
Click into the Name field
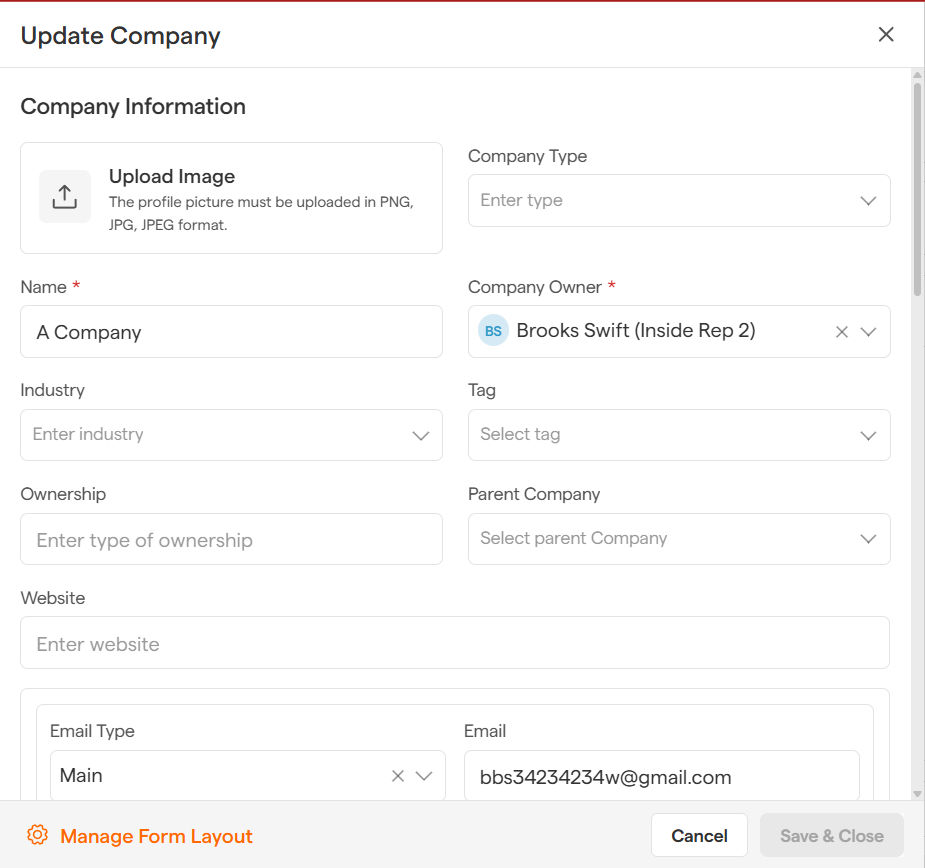pyautogui.click(x=231, y=332)
